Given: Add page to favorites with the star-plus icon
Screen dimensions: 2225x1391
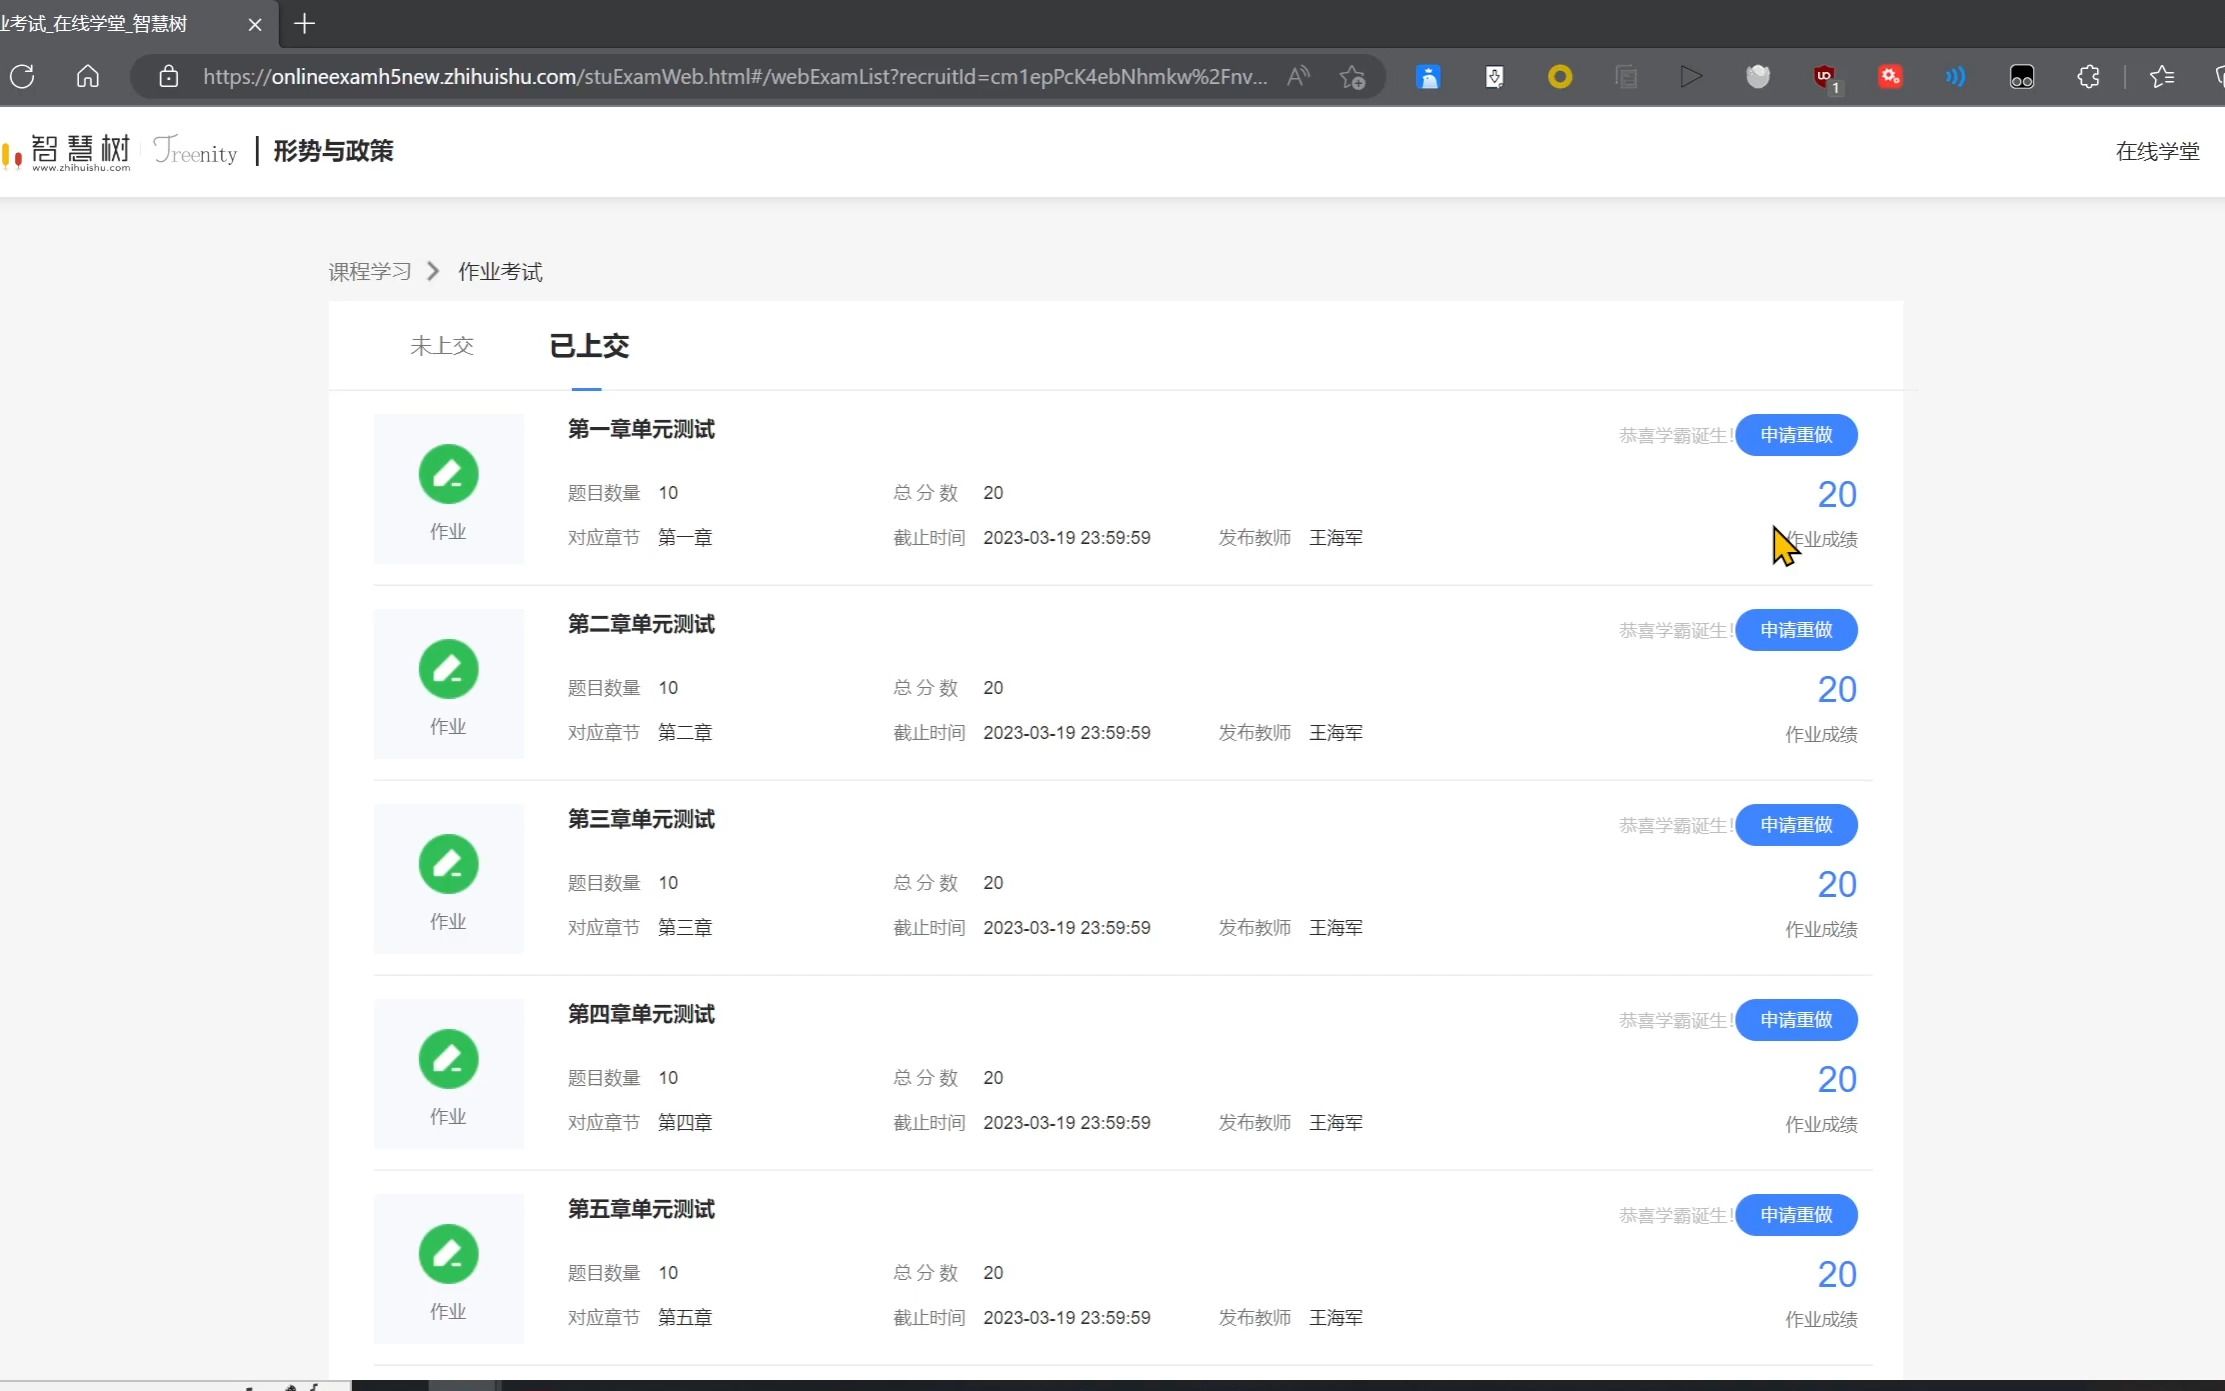Looking at the screenshot, I should [1353, 76].
